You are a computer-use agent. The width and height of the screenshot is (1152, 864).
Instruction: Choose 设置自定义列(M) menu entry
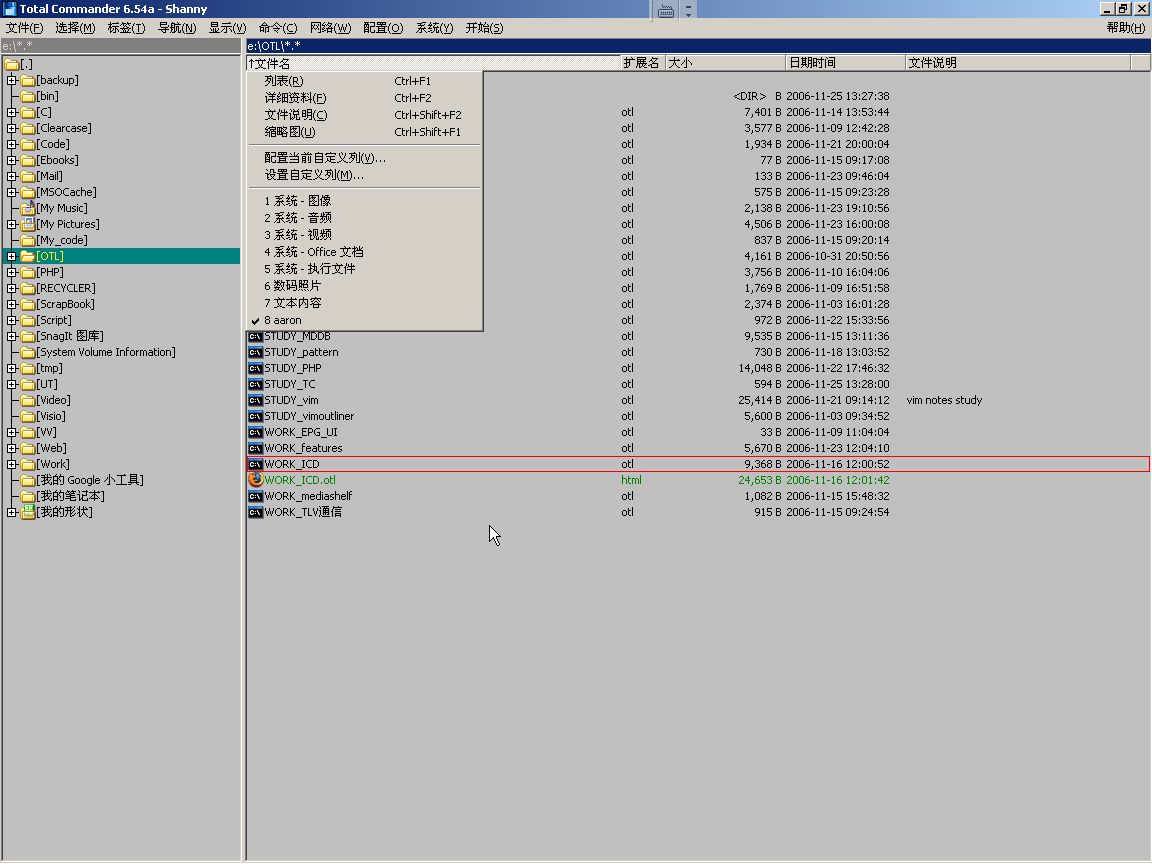[364, 175]
